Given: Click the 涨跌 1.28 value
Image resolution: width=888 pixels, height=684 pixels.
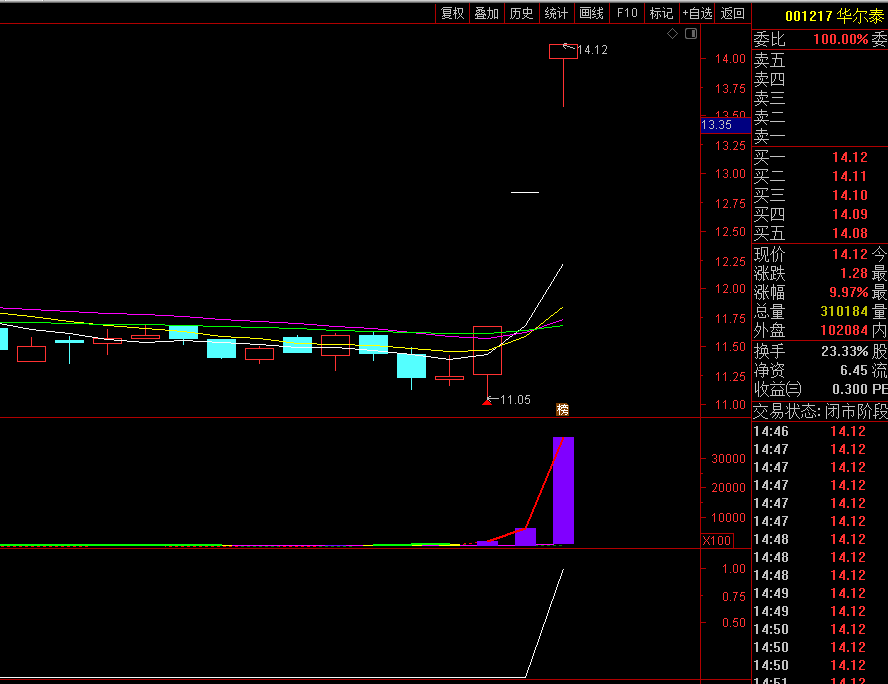Looking at the screenshot, I should (x=853, y=273).
